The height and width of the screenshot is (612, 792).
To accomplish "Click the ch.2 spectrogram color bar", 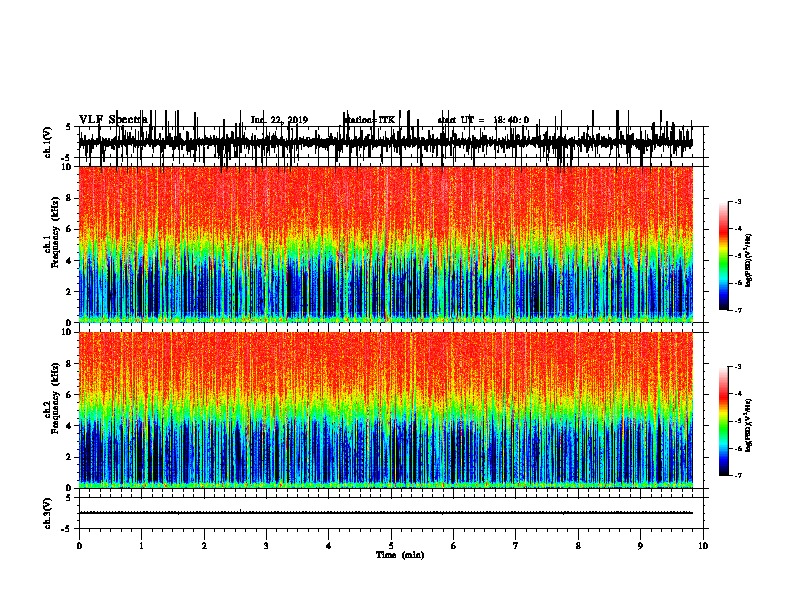I will (x=724, y=421).
